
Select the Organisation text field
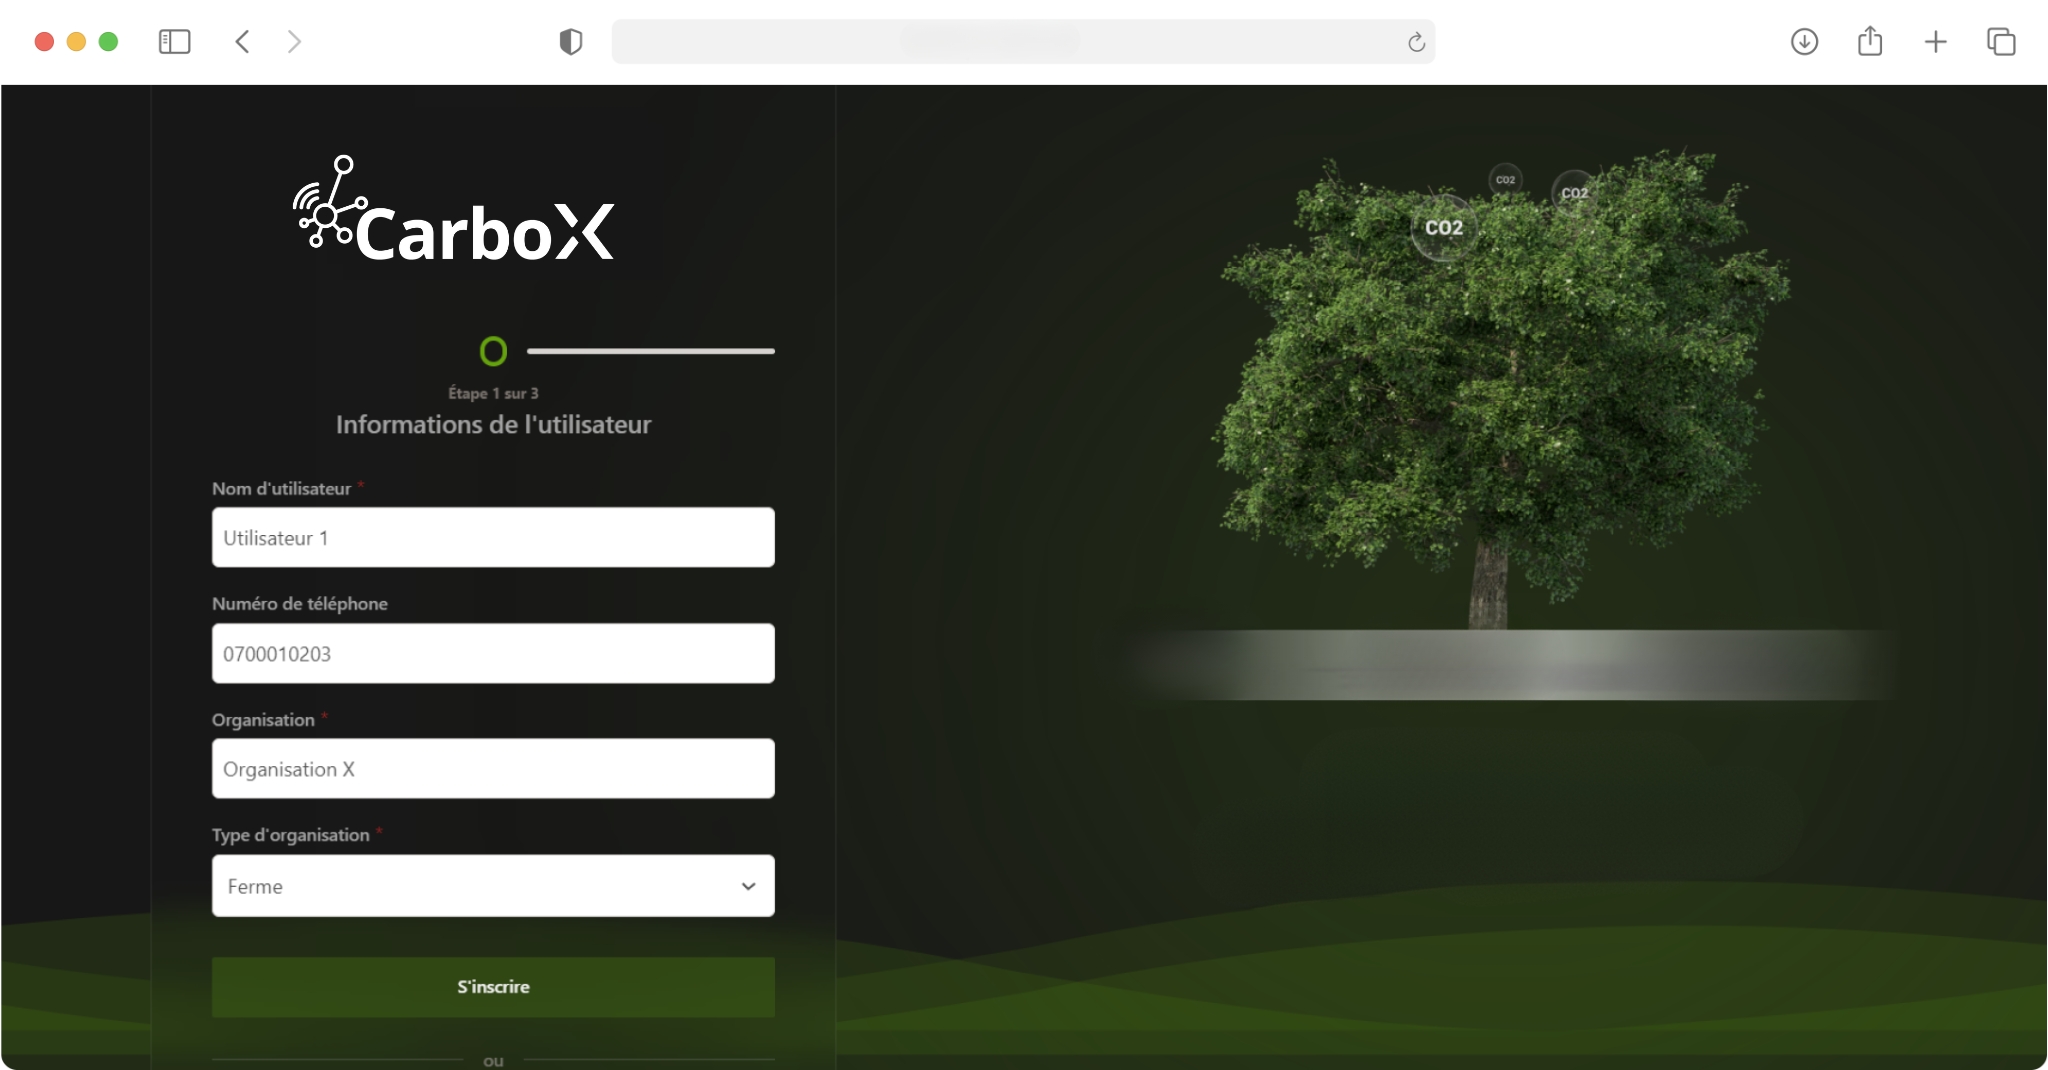coord(493,769)
